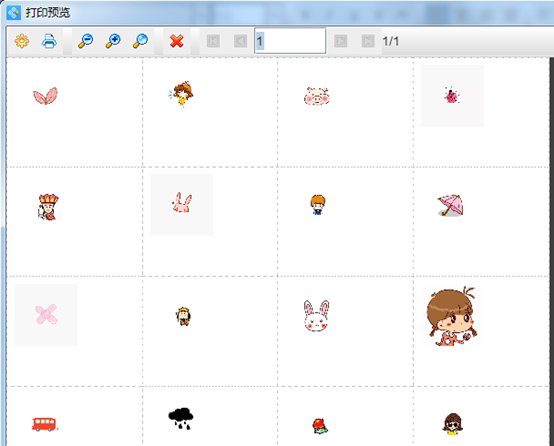Click the print preview window title icon

pyautogui.click(x=14, y=13)
